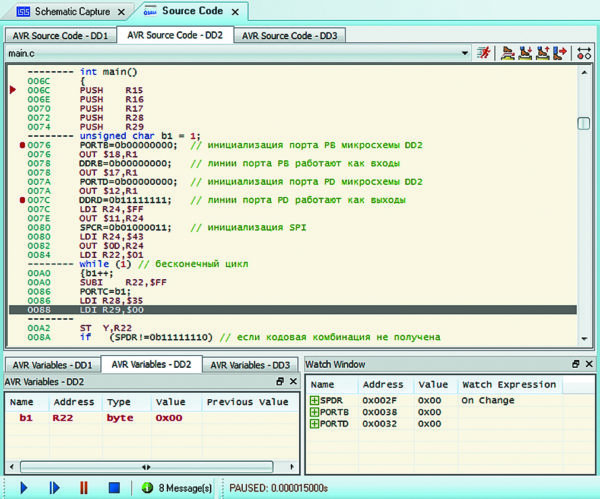The image size is (600, 499).
Task: Expand the SPDR watch item
Action: point(314,400)
